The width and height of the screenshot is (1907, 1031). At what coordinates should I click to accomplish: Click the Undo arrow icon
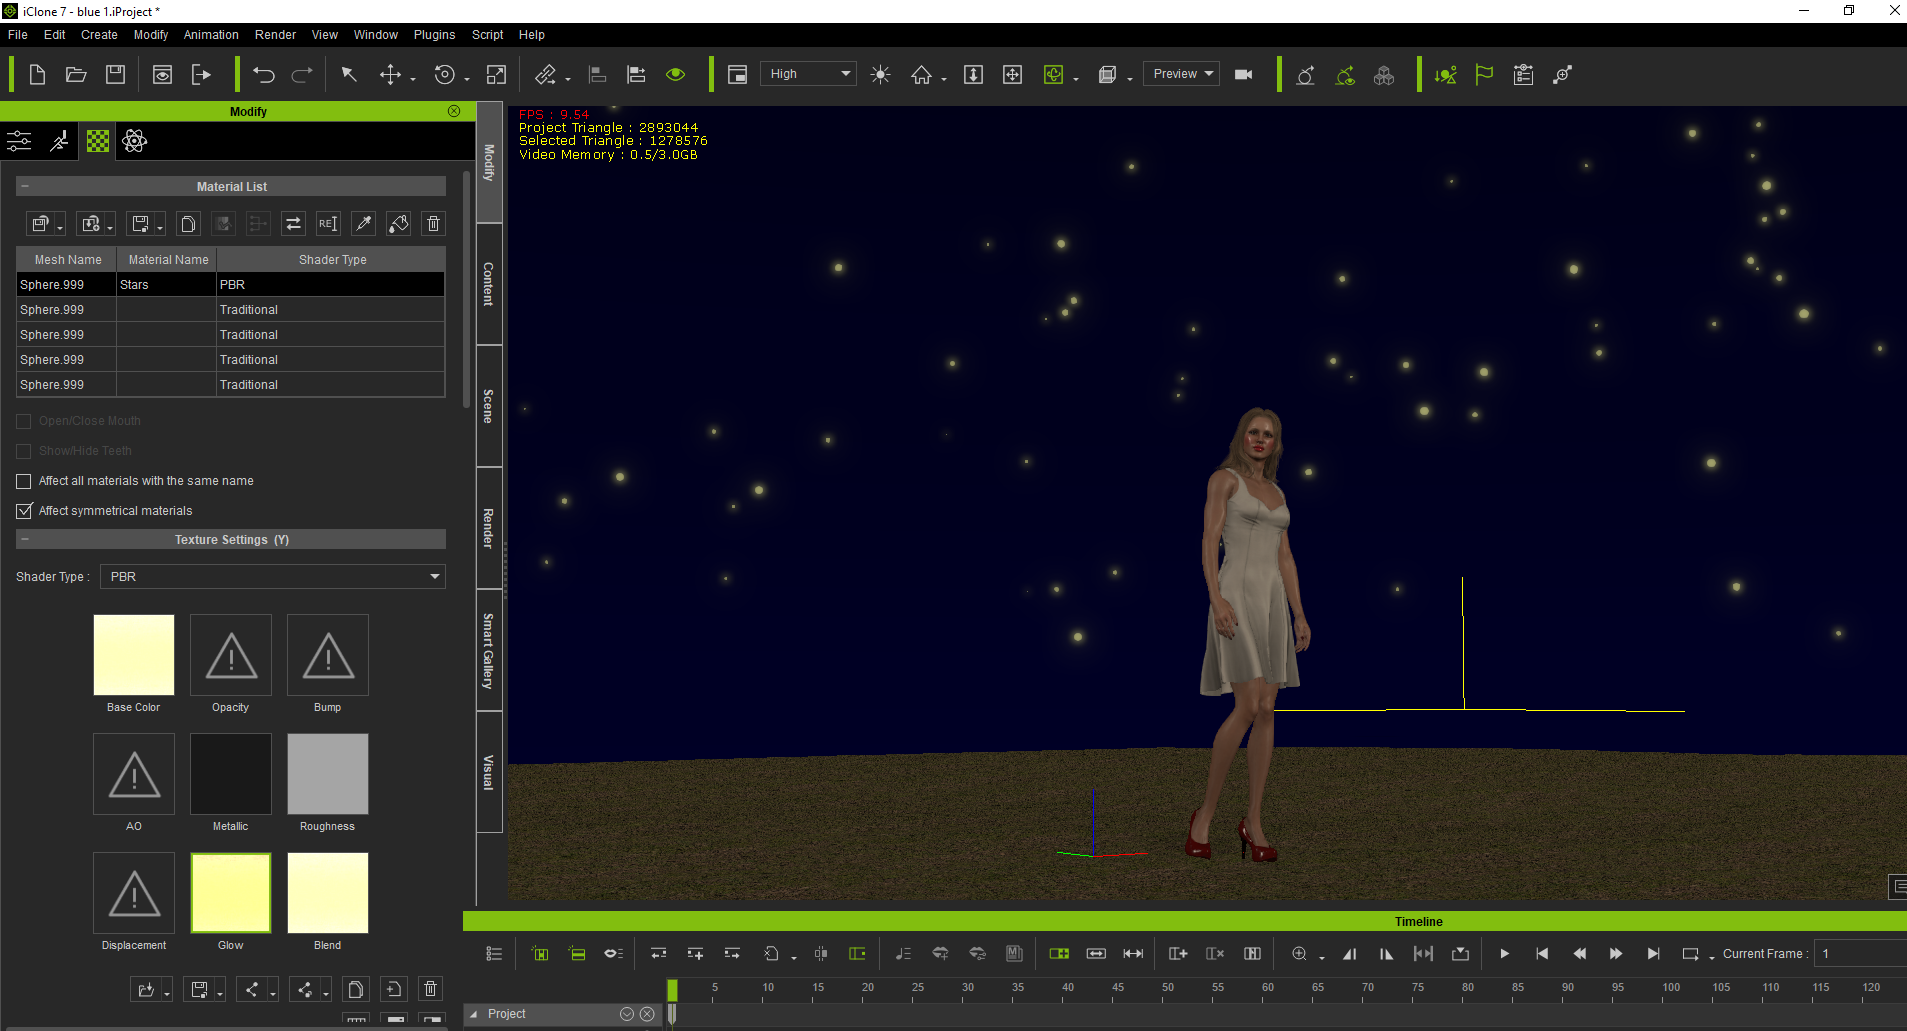tap(264, 75)
